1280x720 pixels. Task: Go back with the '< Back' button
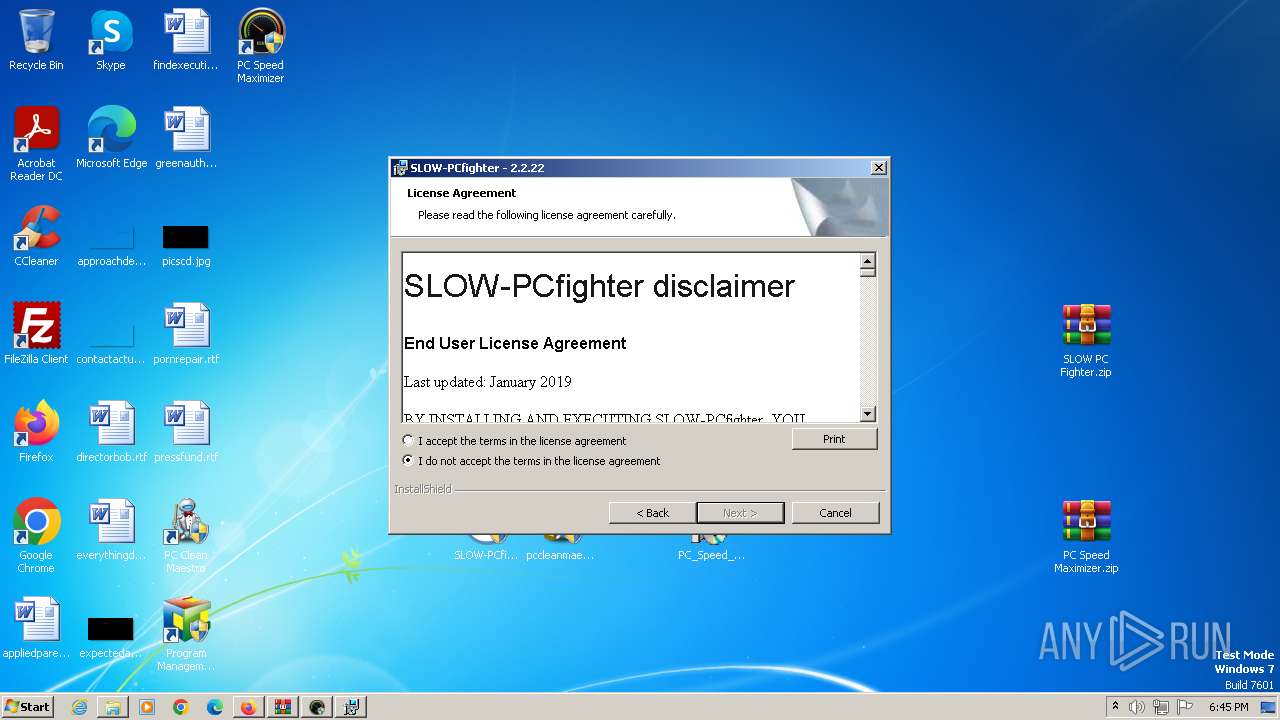pyautogui.click(x=652, y=512)
